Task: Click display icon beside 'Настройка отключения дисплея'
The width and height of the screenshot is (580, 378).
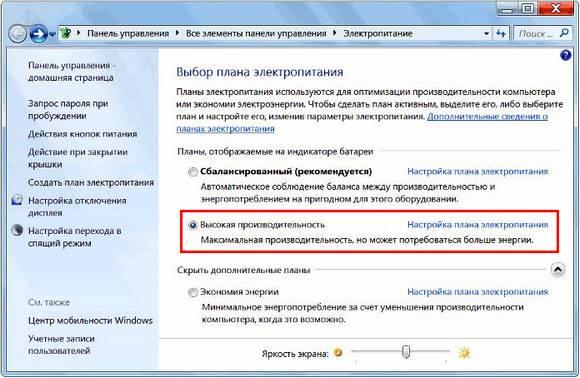Action: [x=17, y=200]
